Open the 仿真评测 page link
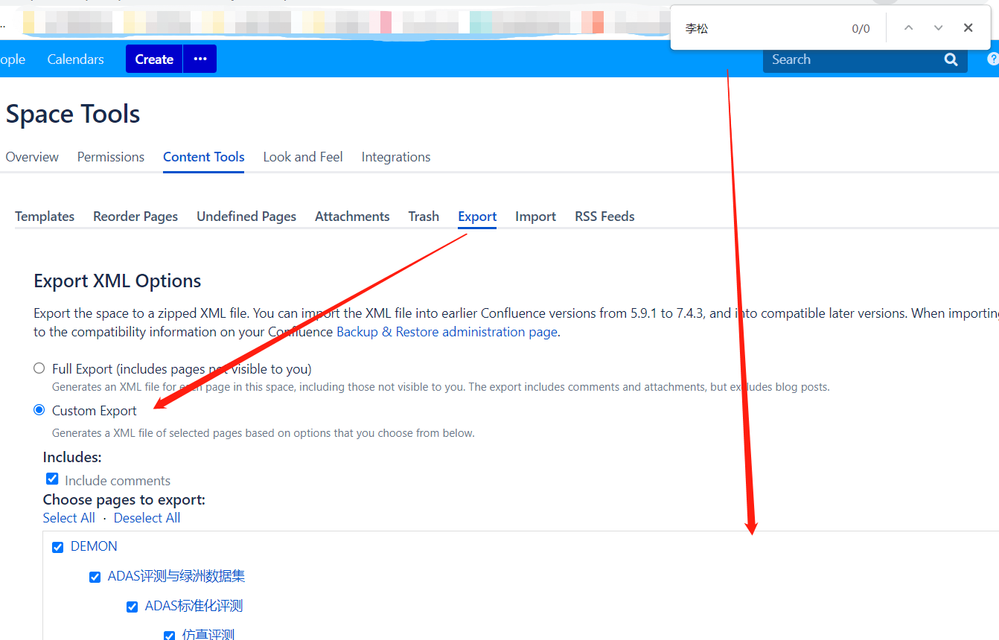The width and height of the screenshot is (999, 640). tap(208, 634)
